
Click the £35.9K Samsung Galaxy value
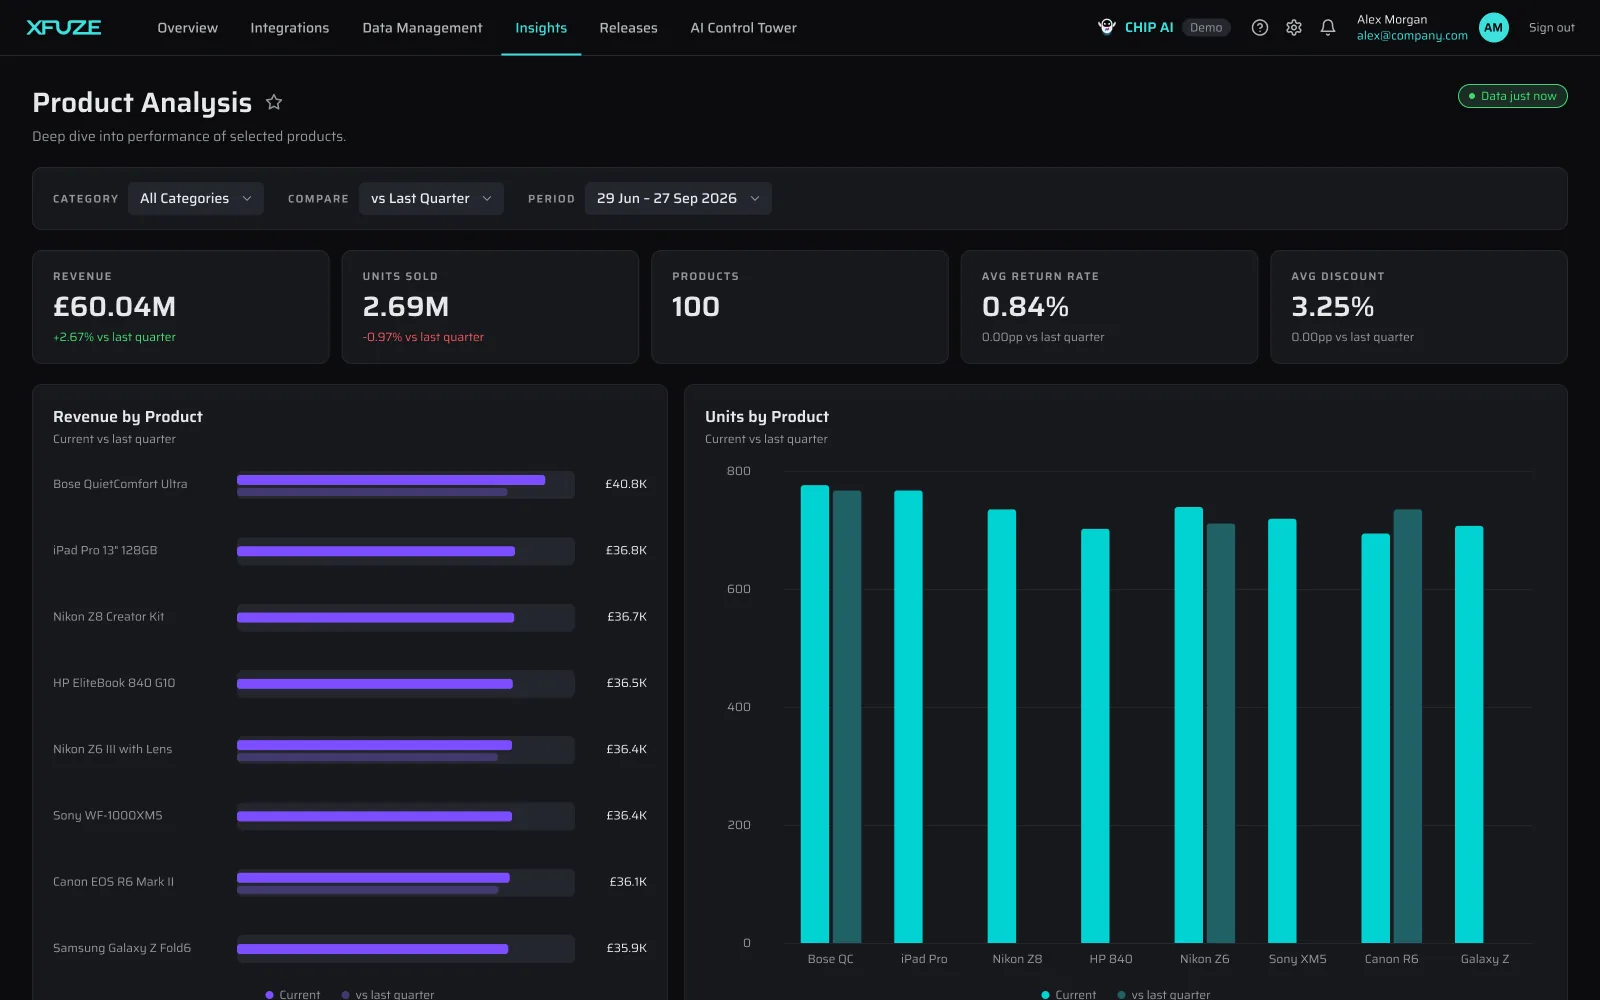[627, 948]
